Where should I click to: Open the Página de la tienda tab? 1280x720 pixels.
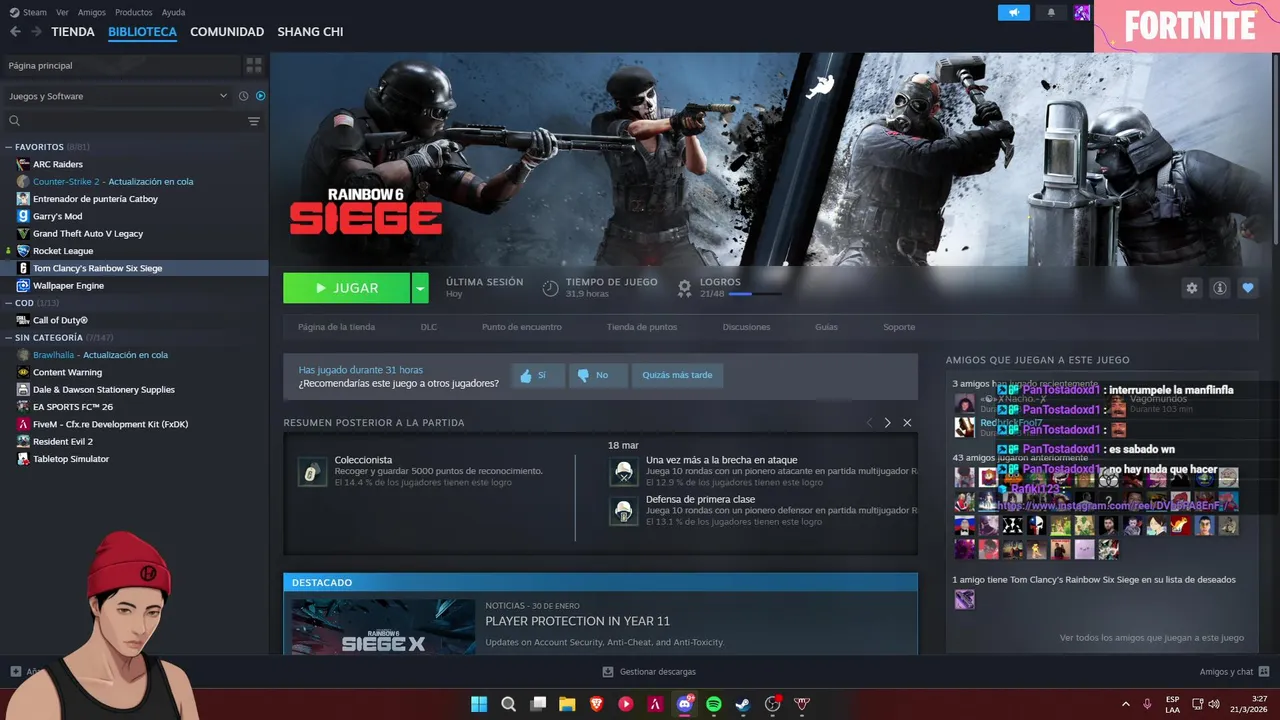pyautogui.click(x=336, y=327)
